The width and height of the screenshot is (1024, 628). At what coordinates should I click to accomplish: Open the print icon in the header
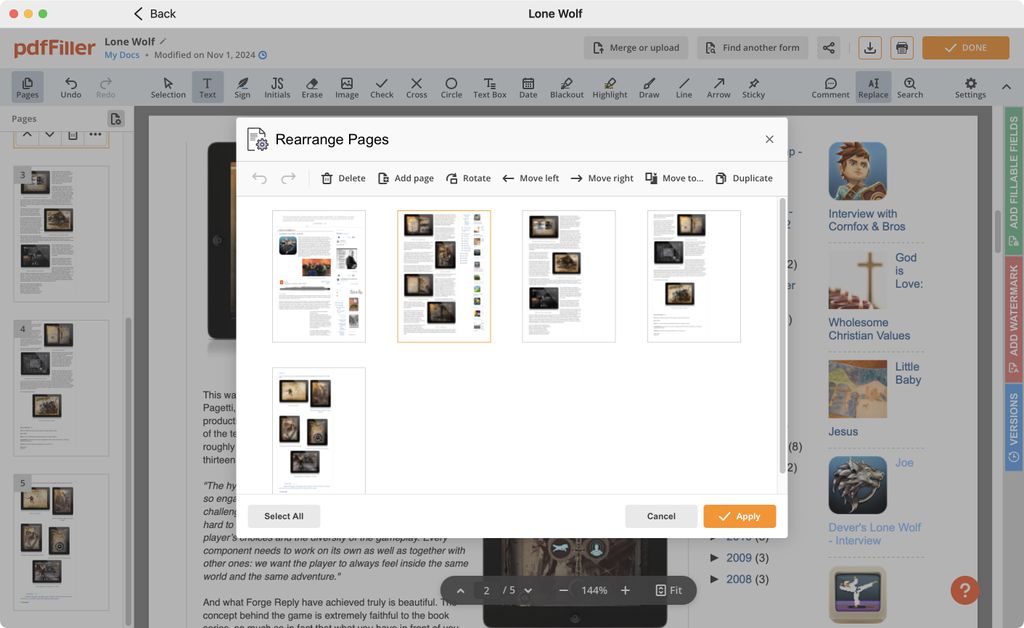pos(903,47)
